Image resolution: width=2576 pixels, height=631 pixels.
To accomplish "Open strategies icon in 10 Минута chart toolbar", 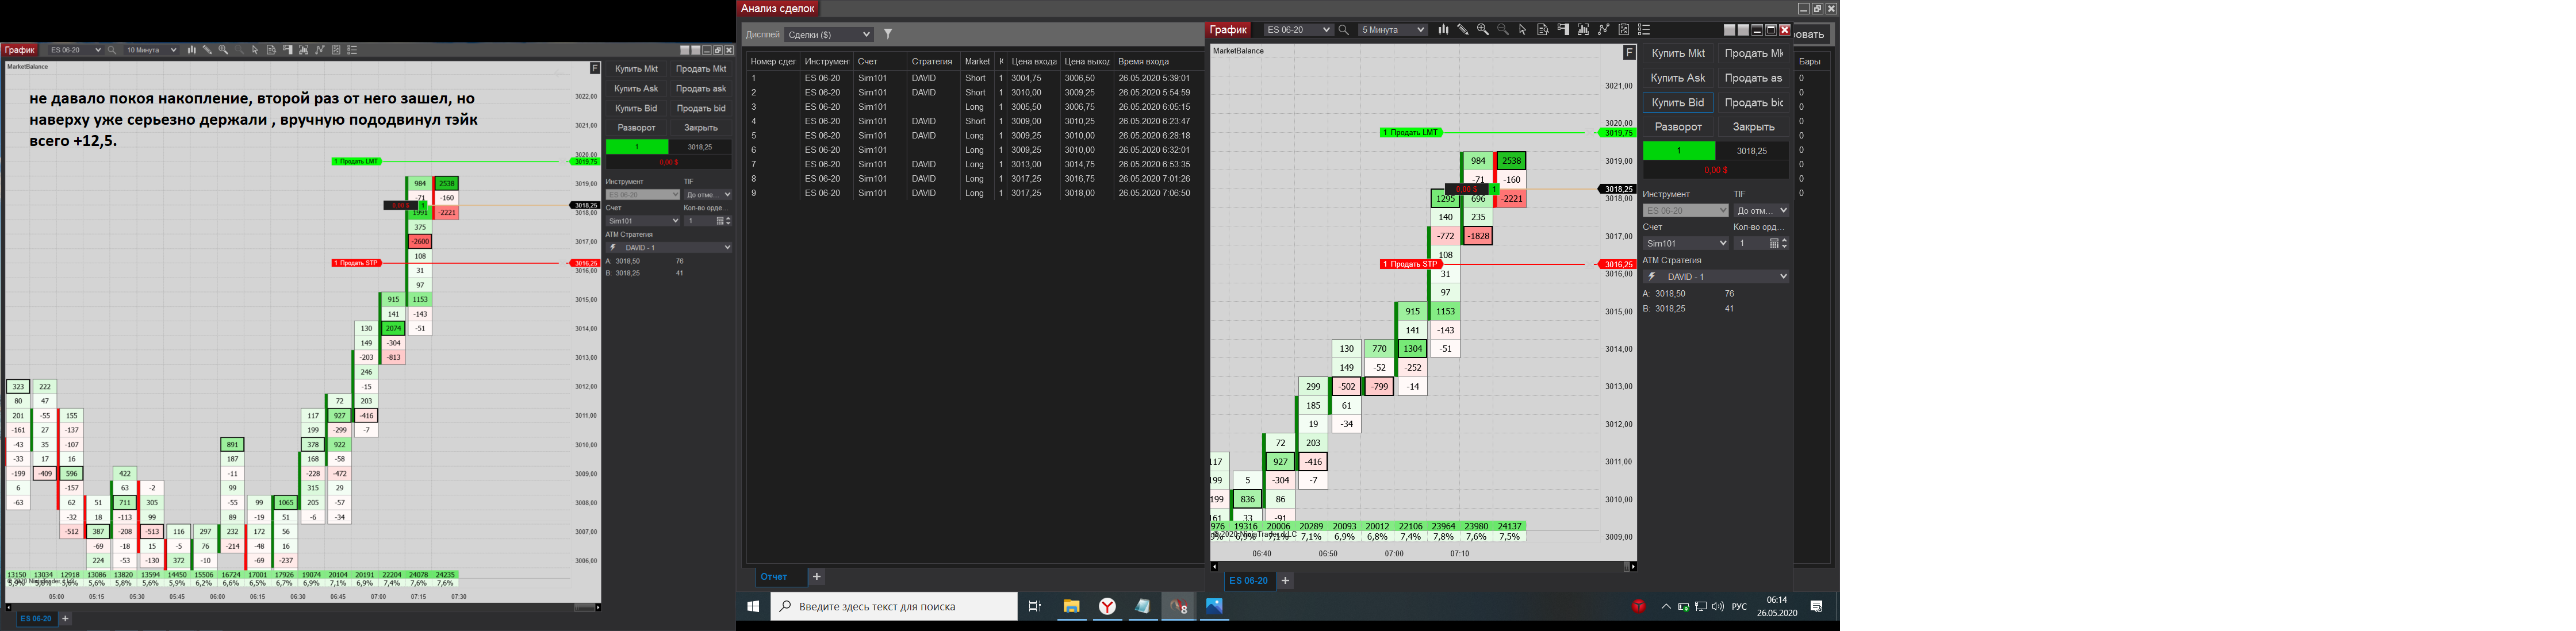I will [336, 50].
